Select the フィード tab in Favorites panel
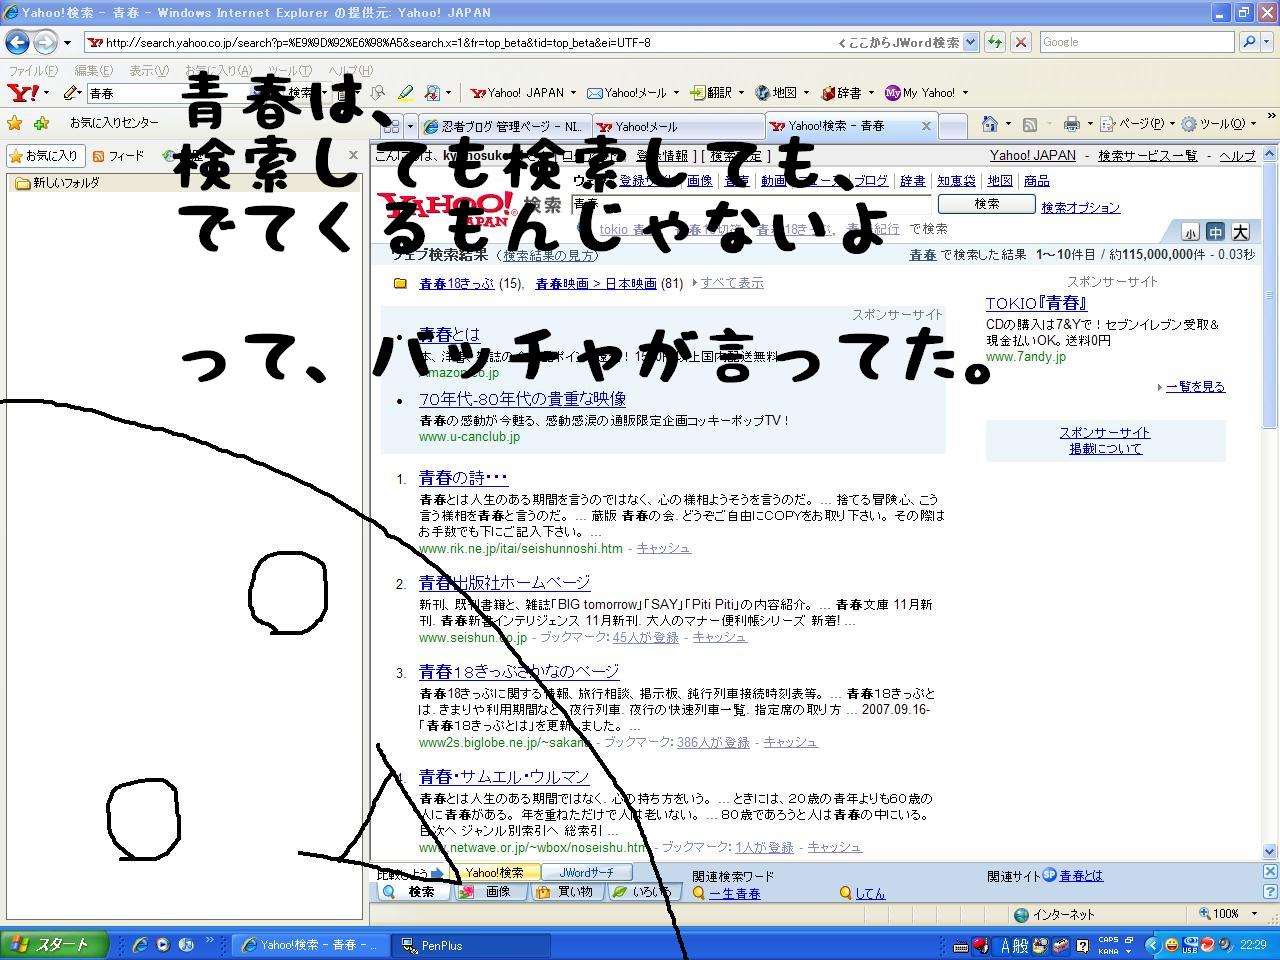1280x960 pixels. [x=119, y=156]
